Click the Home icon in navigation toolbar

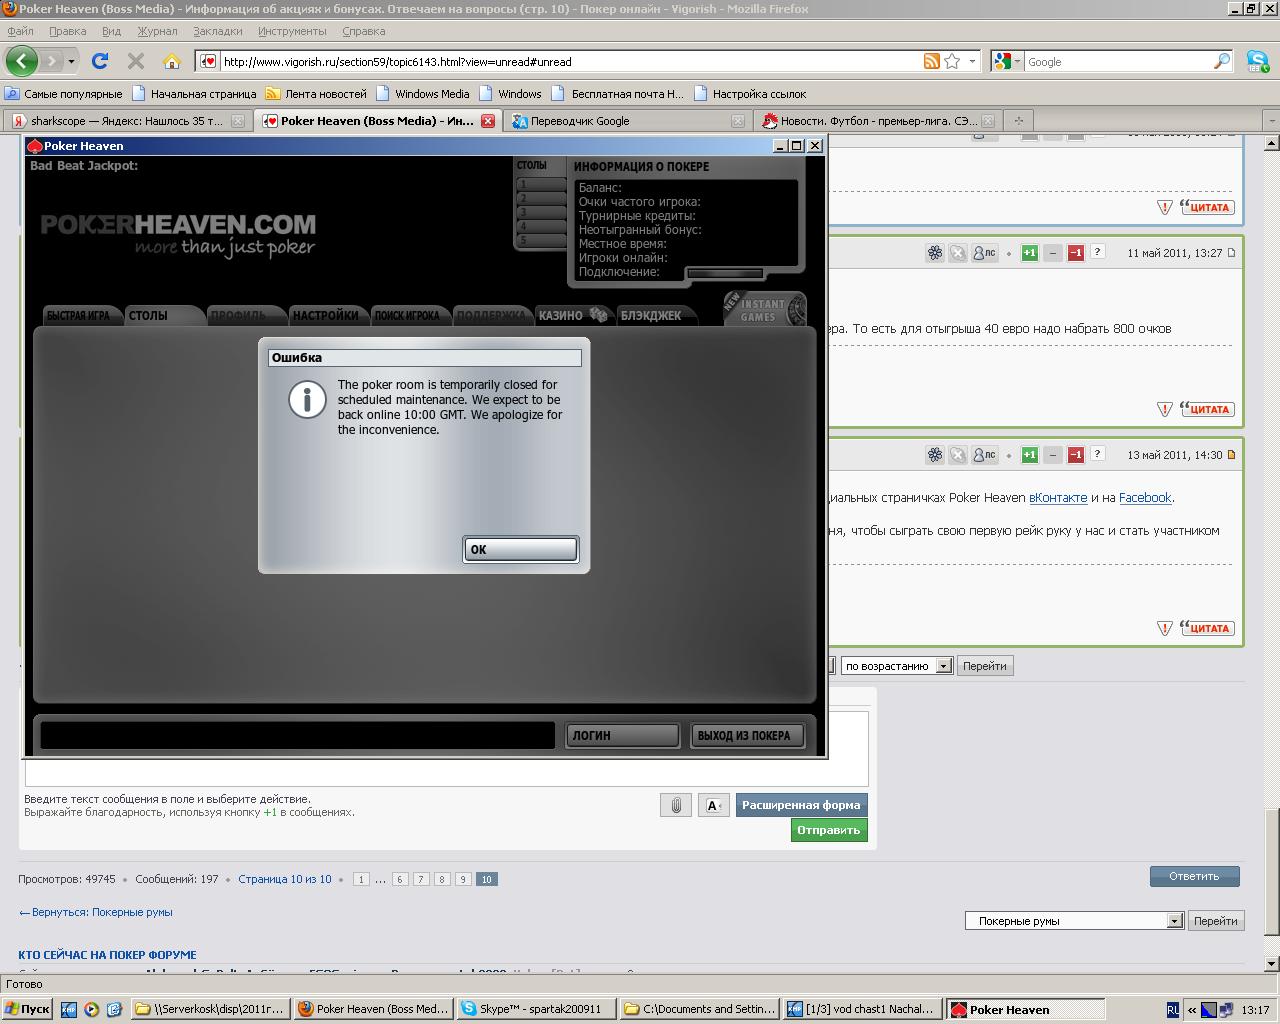[172, 61]
